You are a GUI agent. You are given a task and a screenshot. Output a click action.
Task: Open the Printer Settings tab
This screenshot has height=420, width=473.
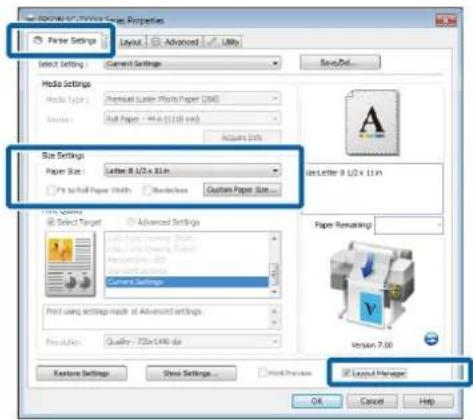click(68, 41)
